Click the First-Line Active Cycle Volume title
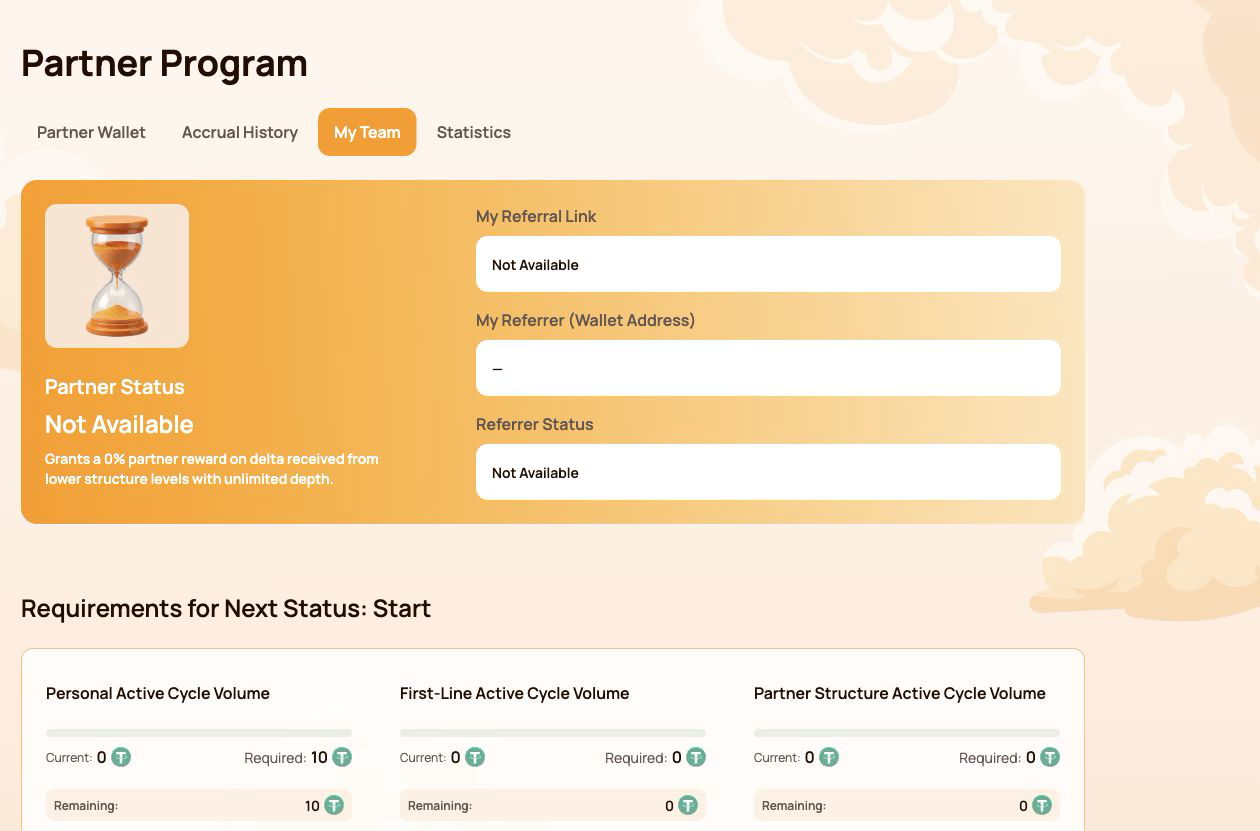This screenshot has height=831, width=1260. tap(515, 693)
